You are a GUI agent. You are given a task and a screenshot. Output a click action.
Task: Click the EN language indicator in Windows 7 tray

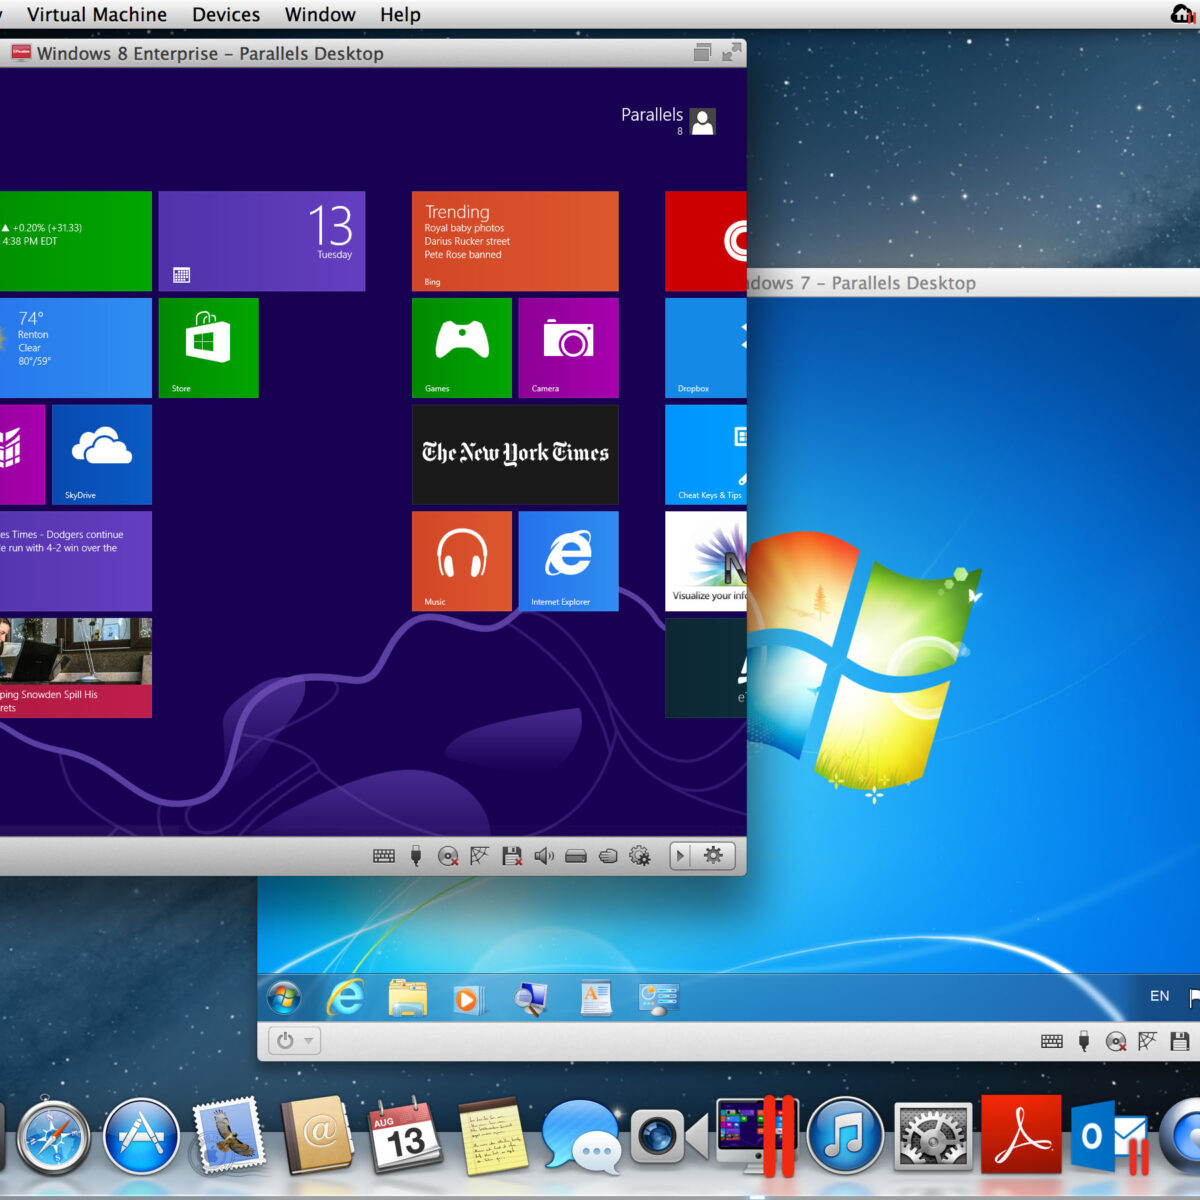(1159, 996)
